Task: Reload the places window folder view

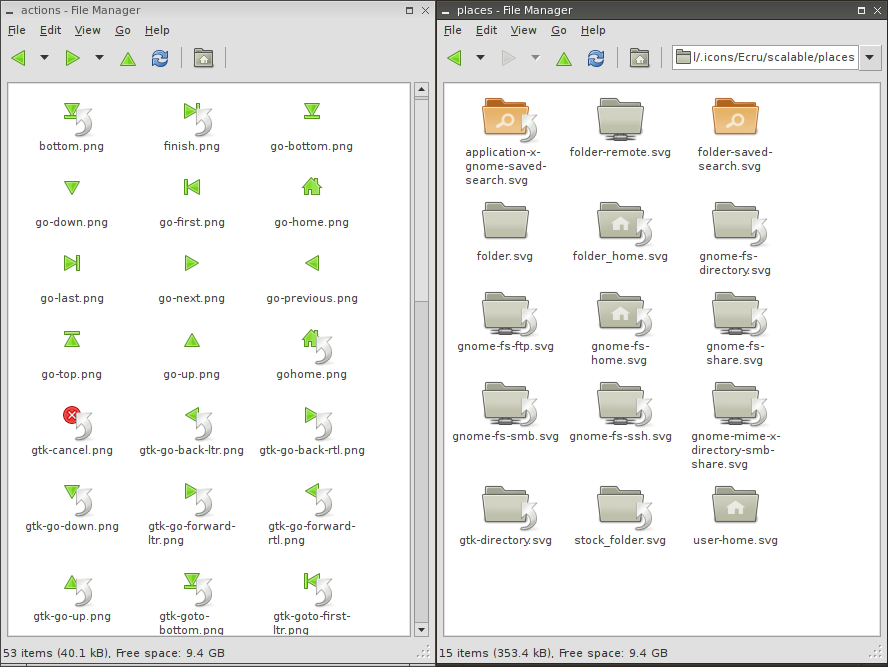Action: [x=595, y=58]
